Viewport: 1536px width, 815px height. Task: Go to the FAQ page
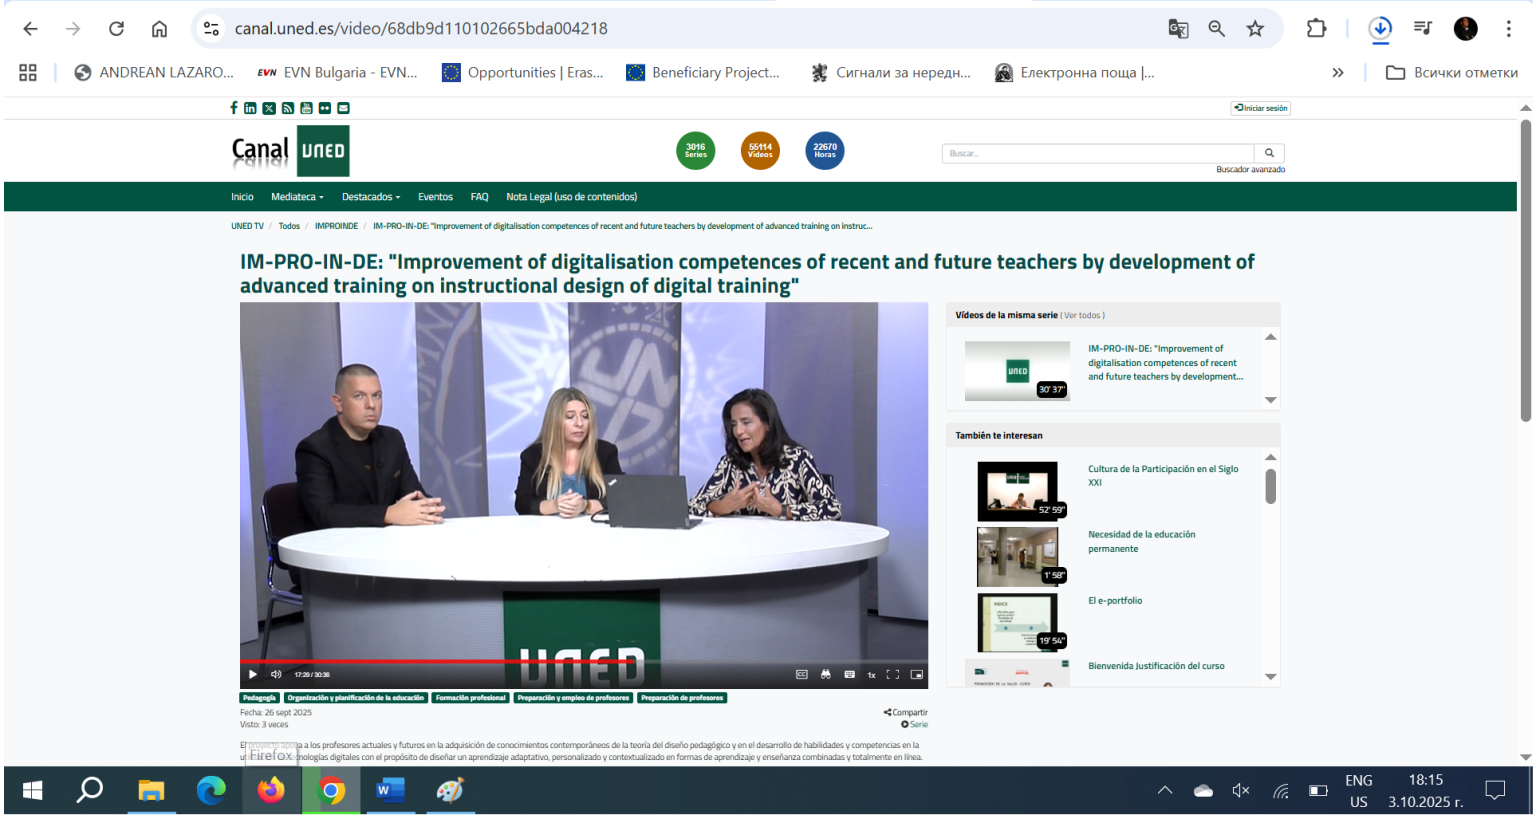click(x=479, y=197)
